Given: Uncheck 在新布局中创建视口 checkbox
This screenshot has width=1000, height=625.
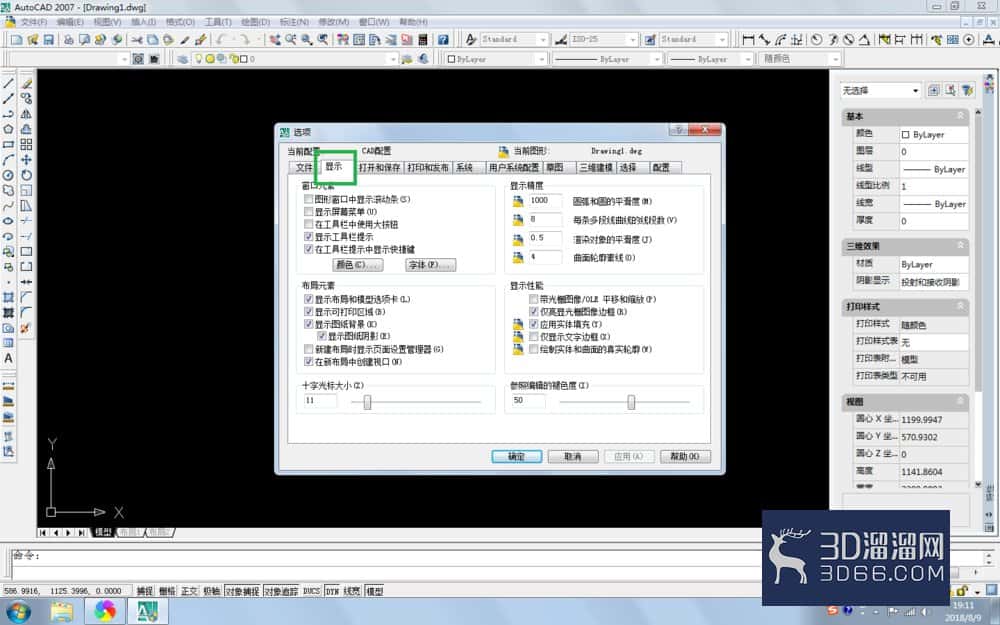Looking at the screenshot, I should (309, 362).
